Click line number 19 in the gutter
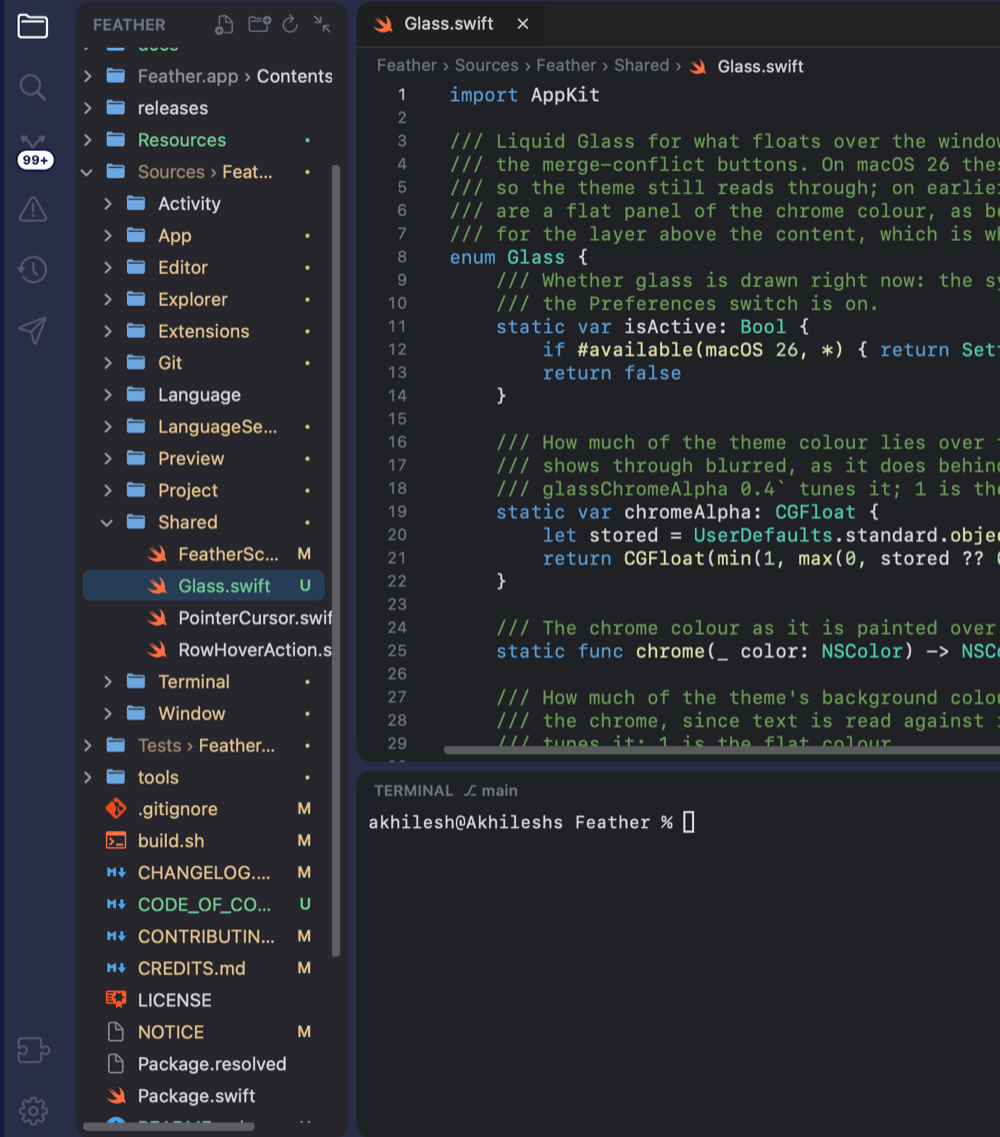 (x=397, y=512)
